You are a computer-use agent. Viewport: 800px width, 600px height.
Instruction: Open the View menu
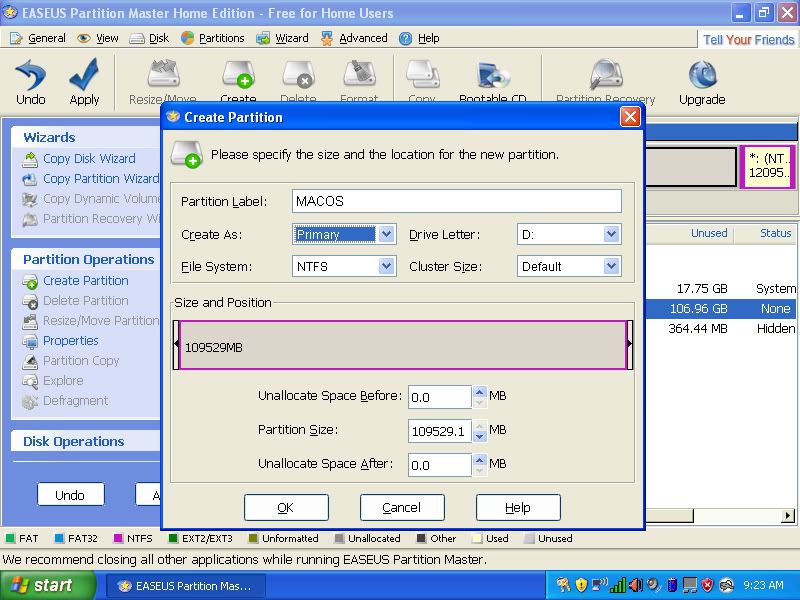pos(98,38)
